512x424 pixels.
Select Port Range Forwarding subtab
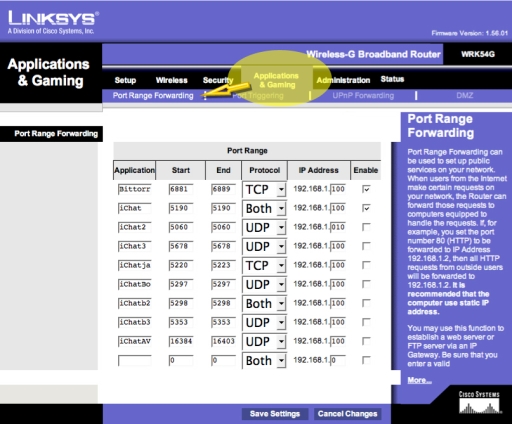[153, 96]
